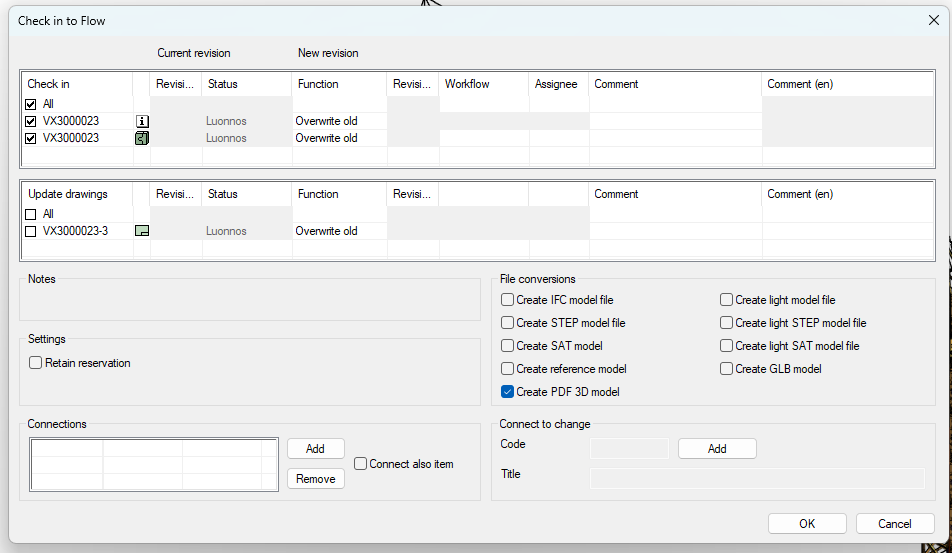Check Create GLB model option

pyautogui.click(x=727, y=369)
